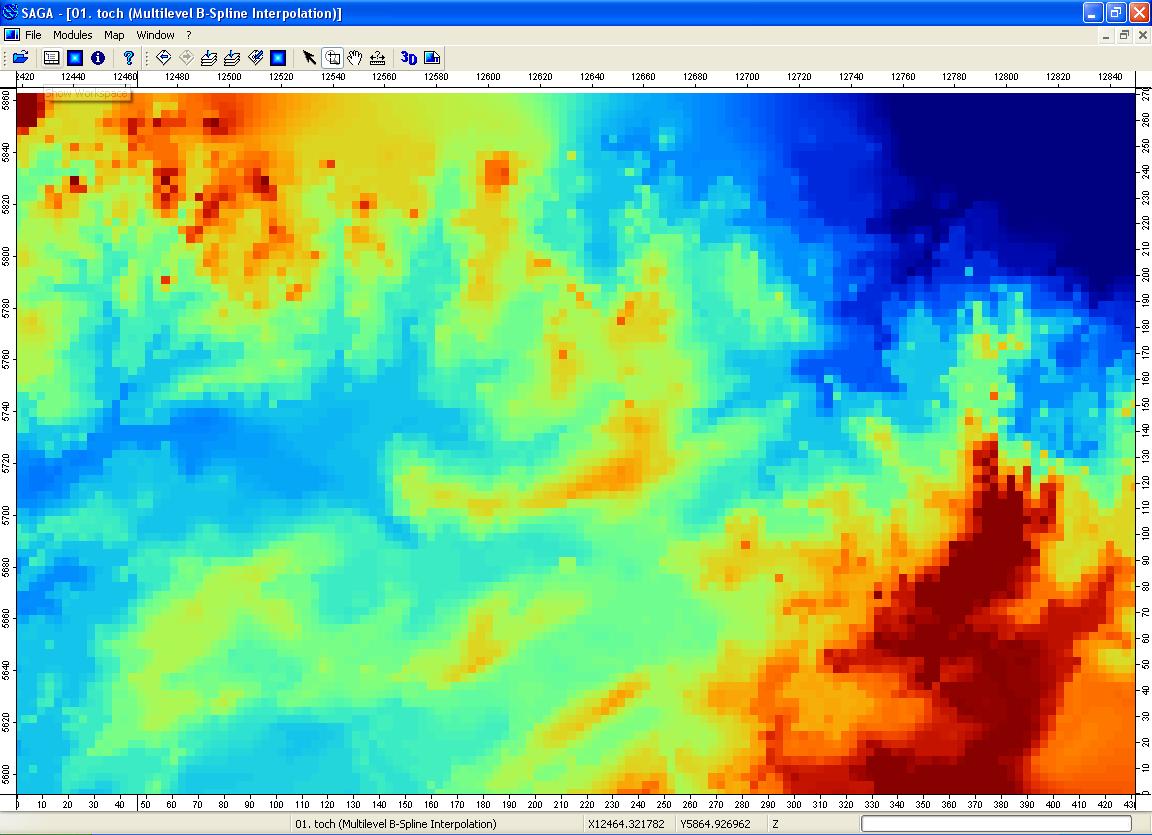
Task: Click the SAGA logo in title bar
Action: pos(10,12)
